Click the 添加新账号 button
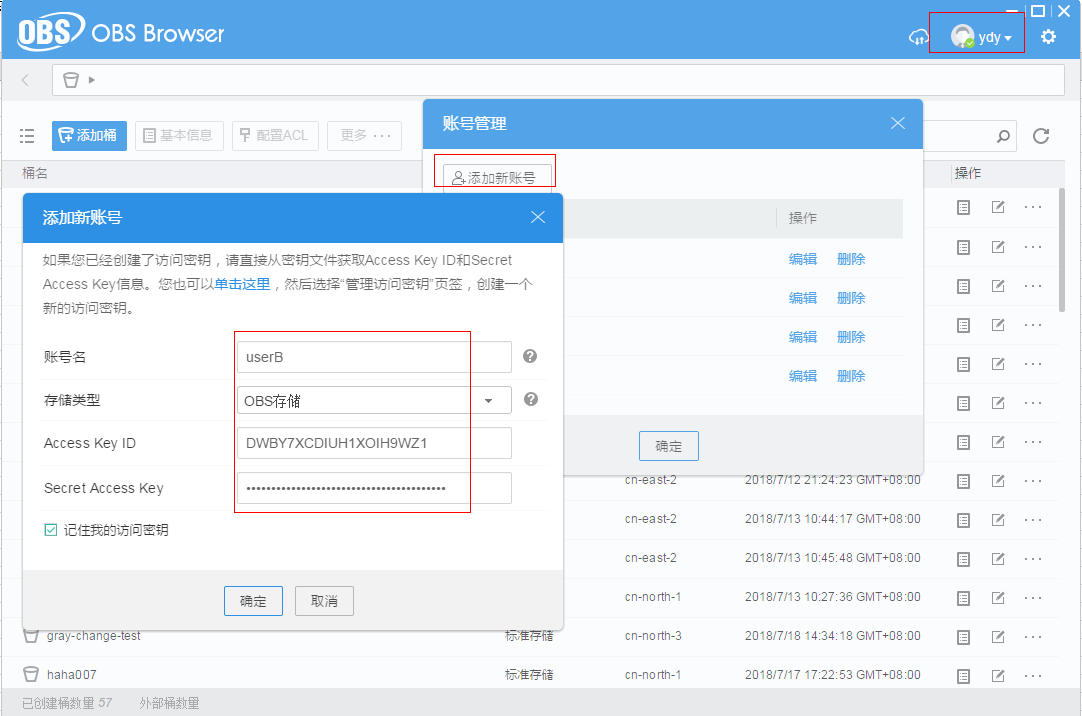The width and height of the screenshot is (1082, 716). (x=497, y=177)
